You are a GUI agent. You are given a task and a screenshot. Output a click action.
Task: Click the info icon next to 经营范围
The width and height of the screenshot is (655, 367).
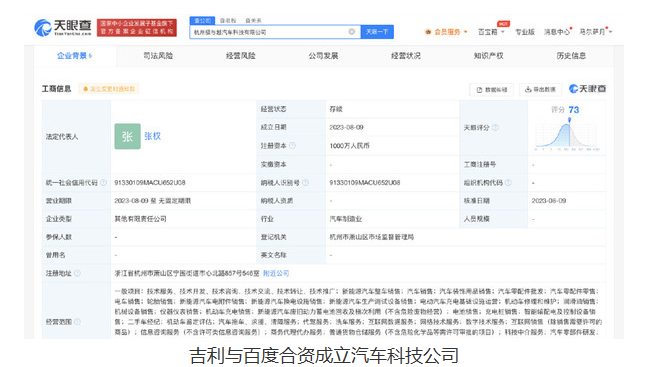[77, 321]
